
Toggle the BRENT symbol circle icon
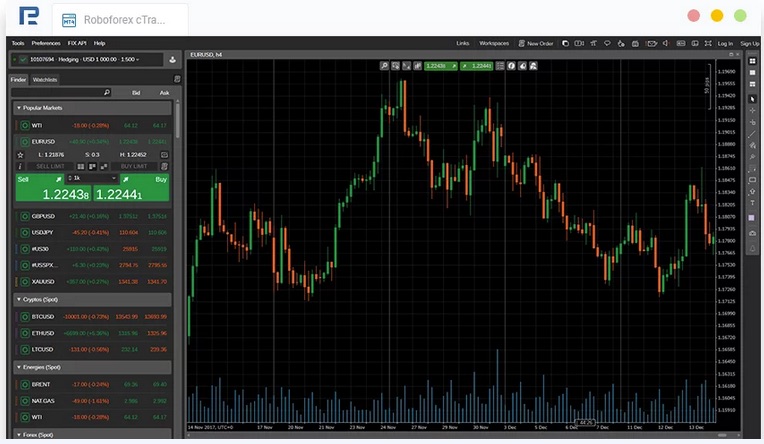pos(25,385)
